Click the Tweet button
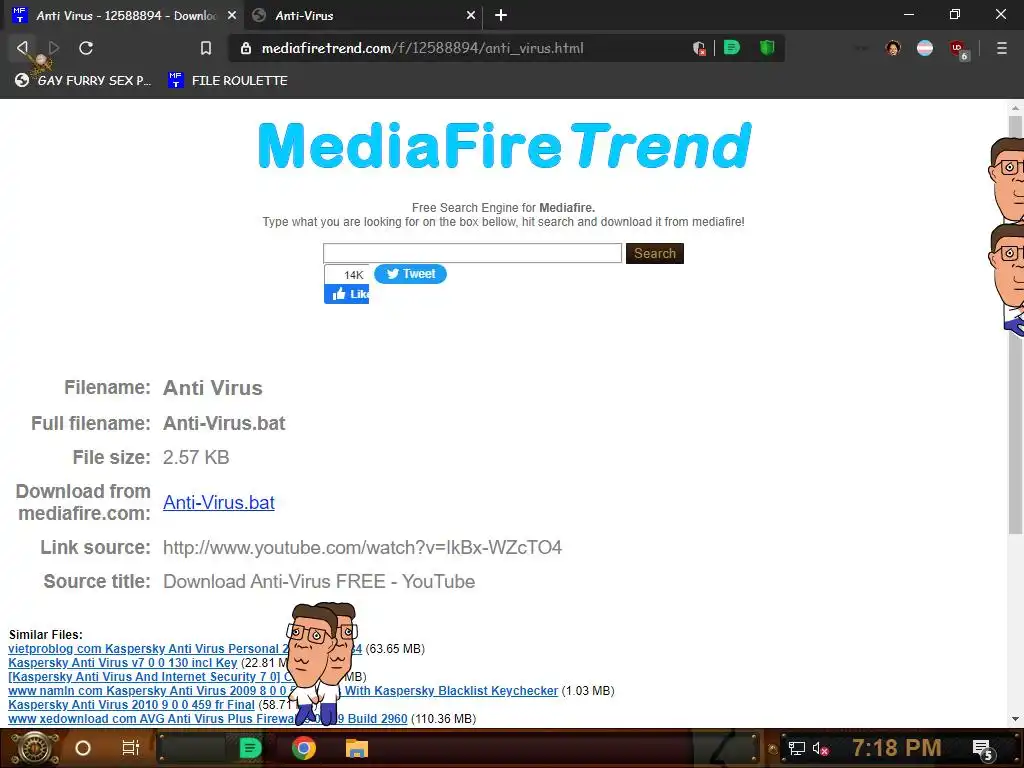The width and height of the screenshot is (1024, 768). [410, 274]
